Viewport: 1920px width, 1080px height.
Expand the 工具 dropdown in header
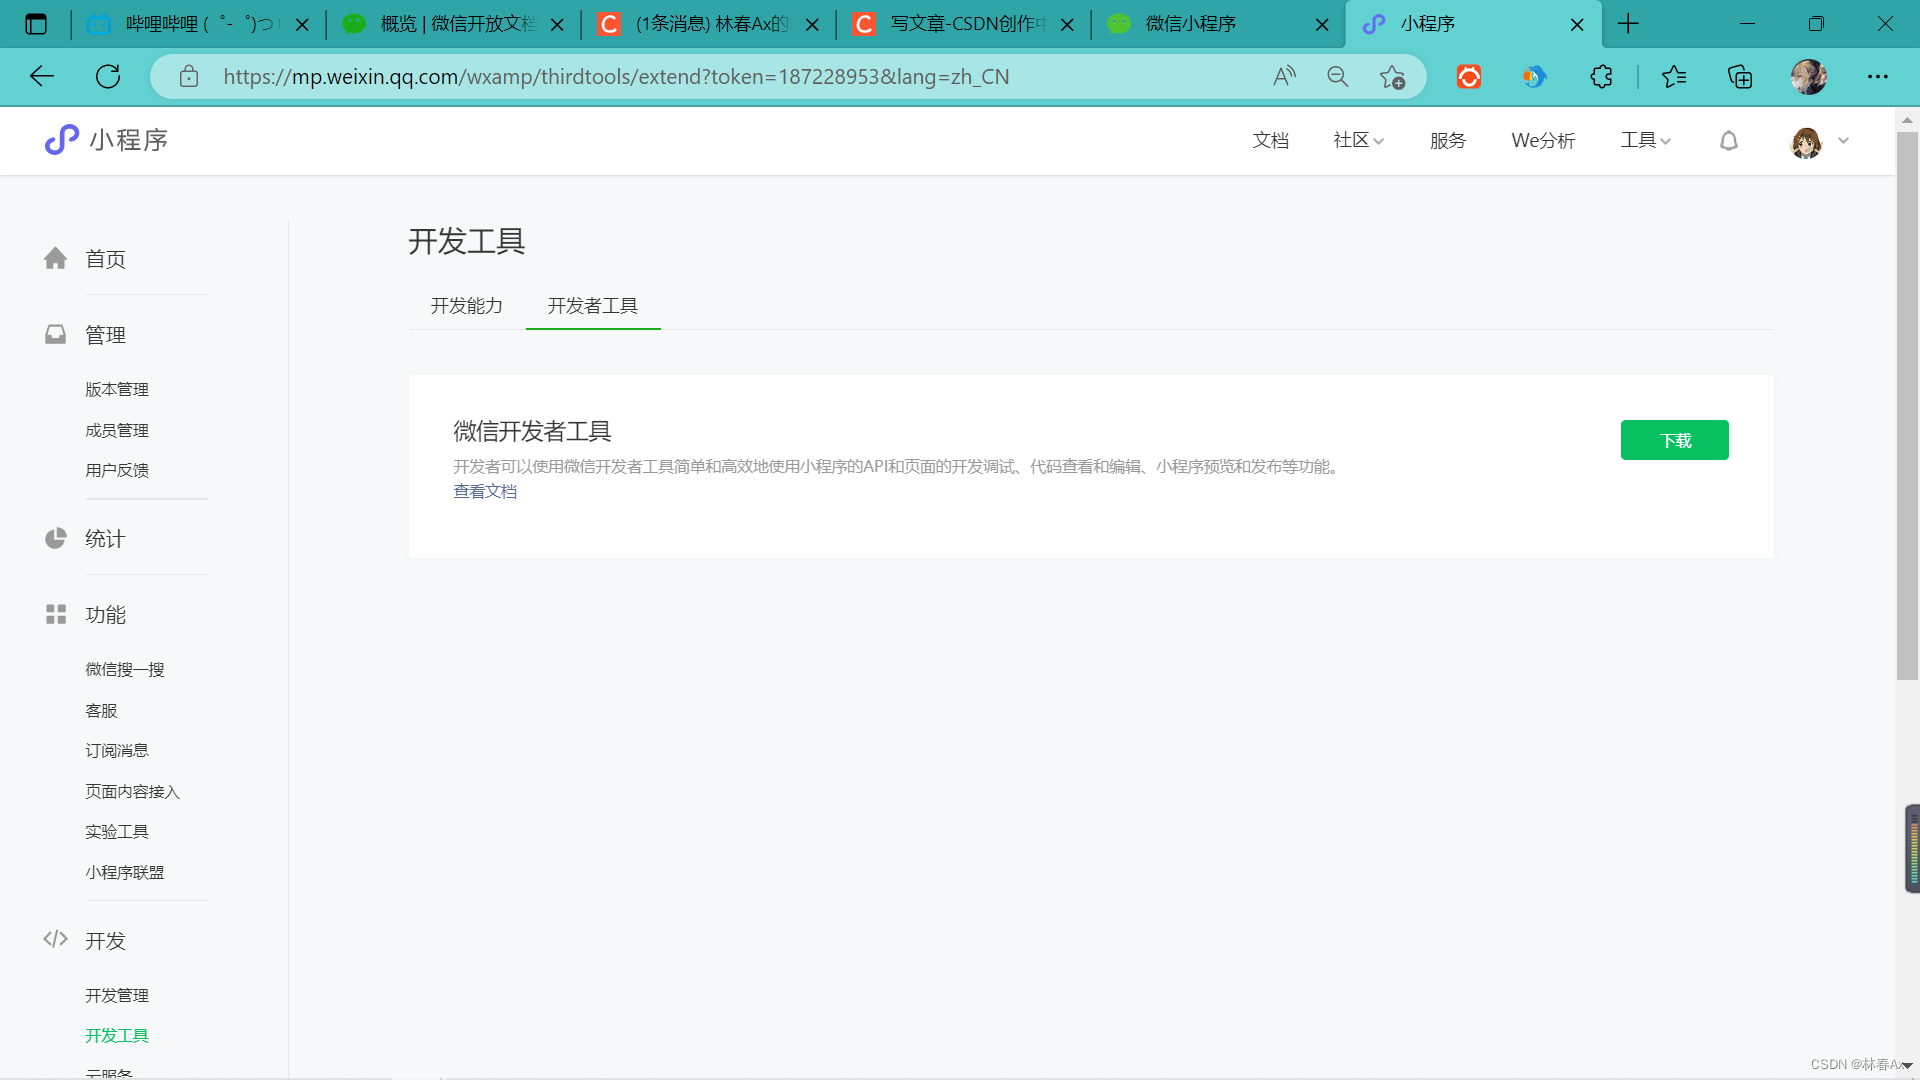pyautogui.click(x=1645, y=141)
